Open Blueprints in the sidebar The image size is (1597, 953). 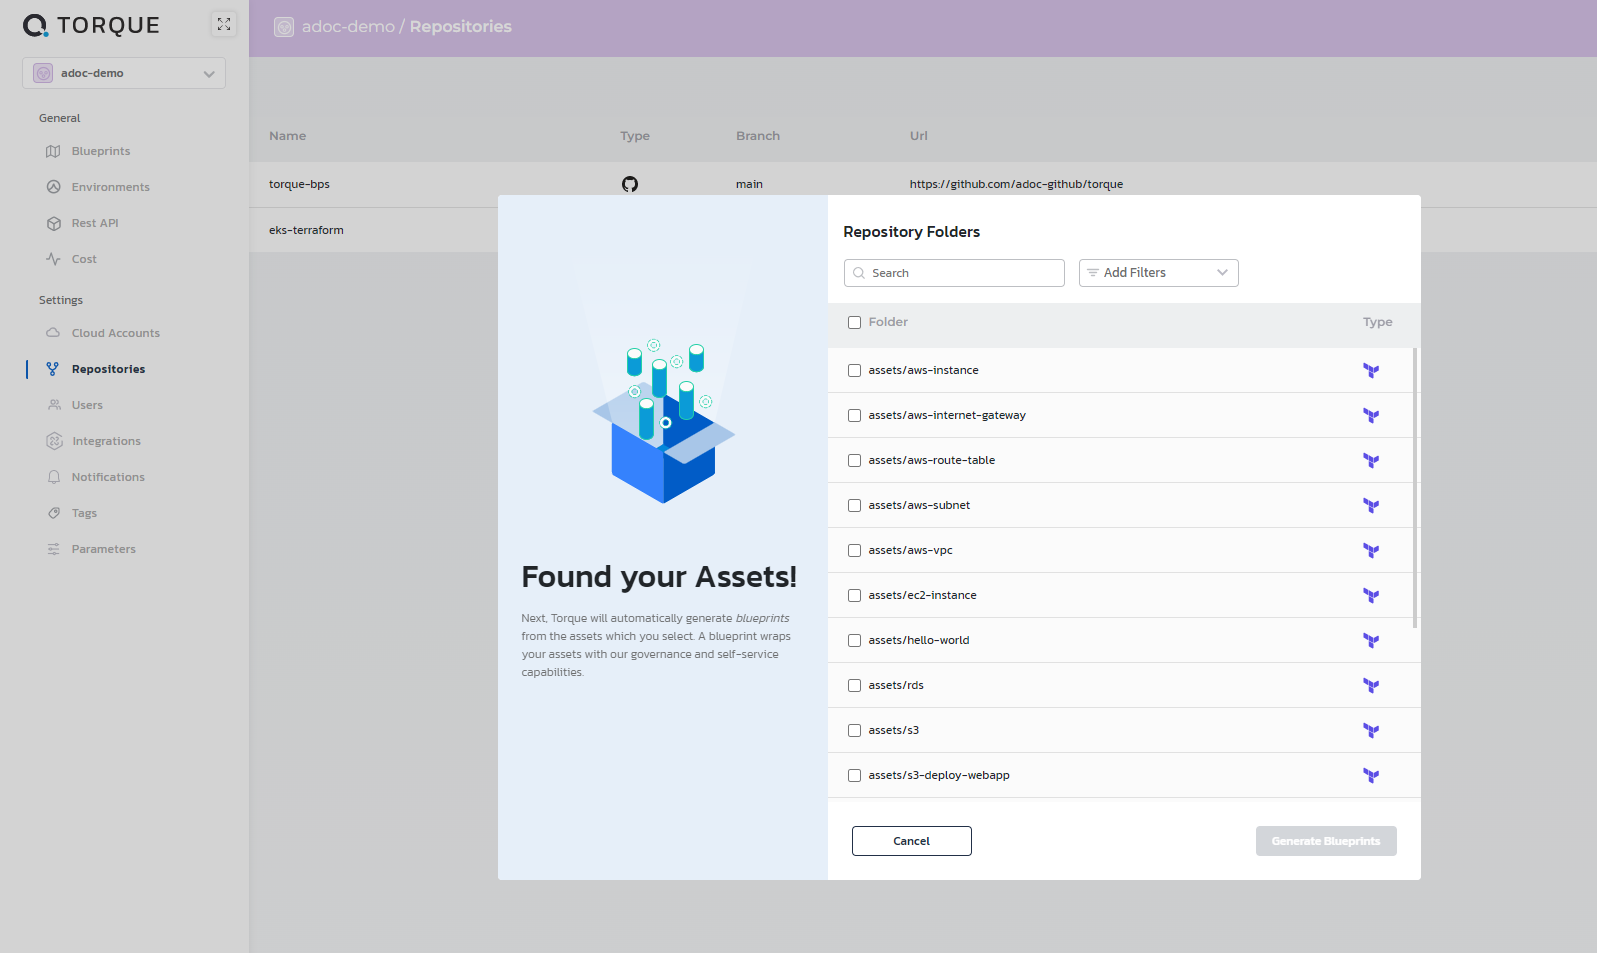[x=101, y=151]
